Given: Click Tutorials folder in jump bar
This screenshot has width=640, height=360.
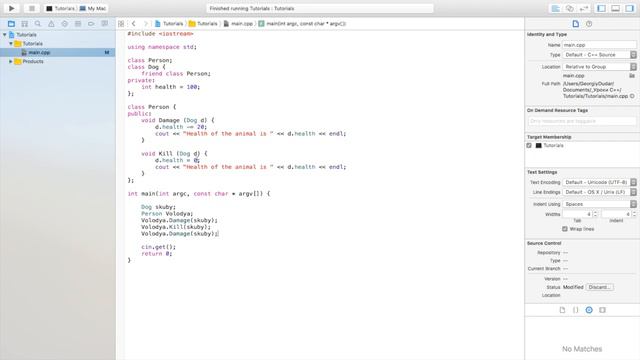Looking at the screenshot, I should click(203, 24).
